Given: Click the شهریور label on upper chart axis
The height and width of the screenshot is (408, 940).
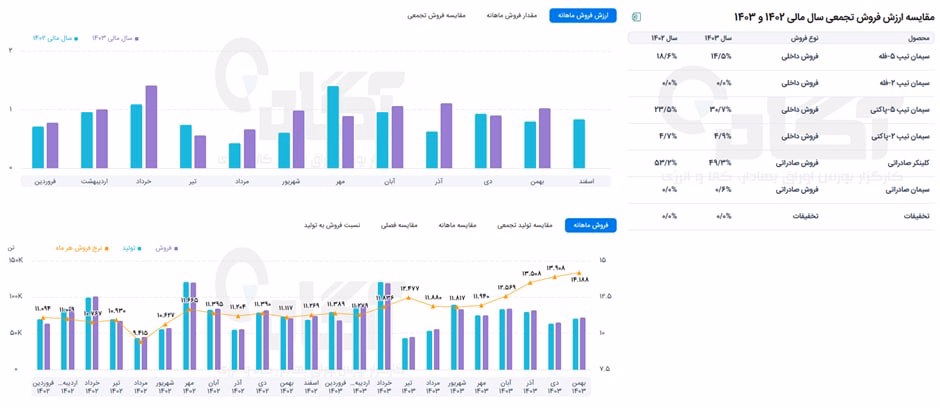Looking at the screenshot, I should pyautogui.click(x=291, y=180).
